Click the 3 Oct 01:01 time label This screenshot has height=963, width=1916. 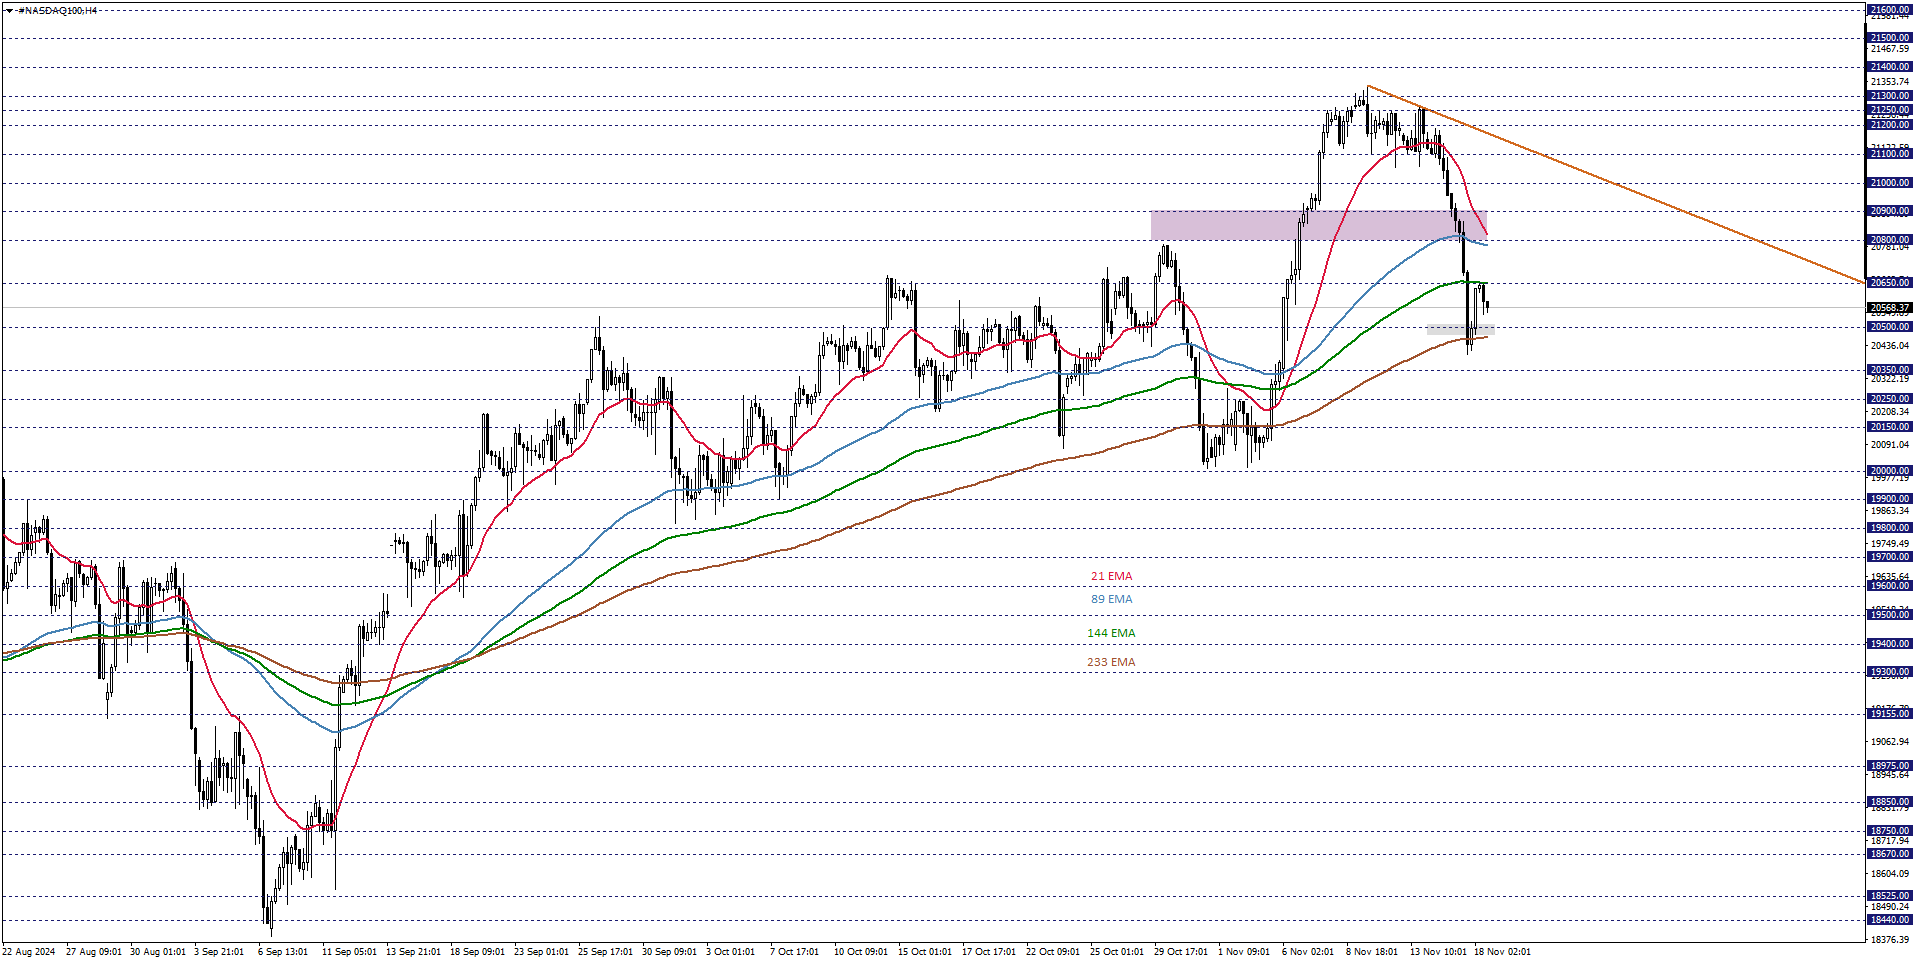click(x=731, y=952)
